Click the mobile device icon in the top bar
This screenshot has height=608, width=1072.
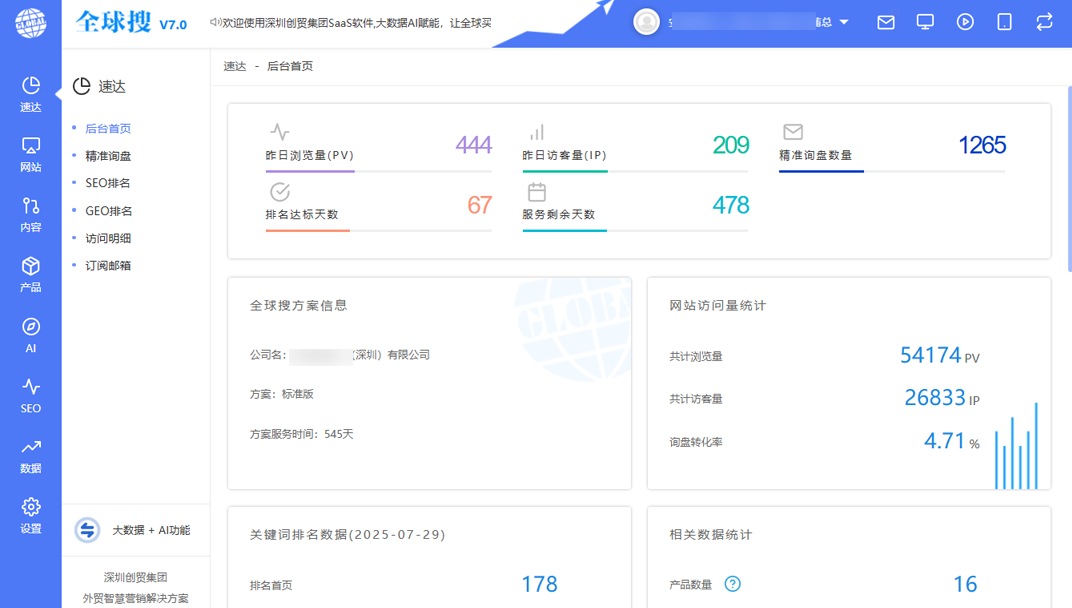[x=1005, y=22]
